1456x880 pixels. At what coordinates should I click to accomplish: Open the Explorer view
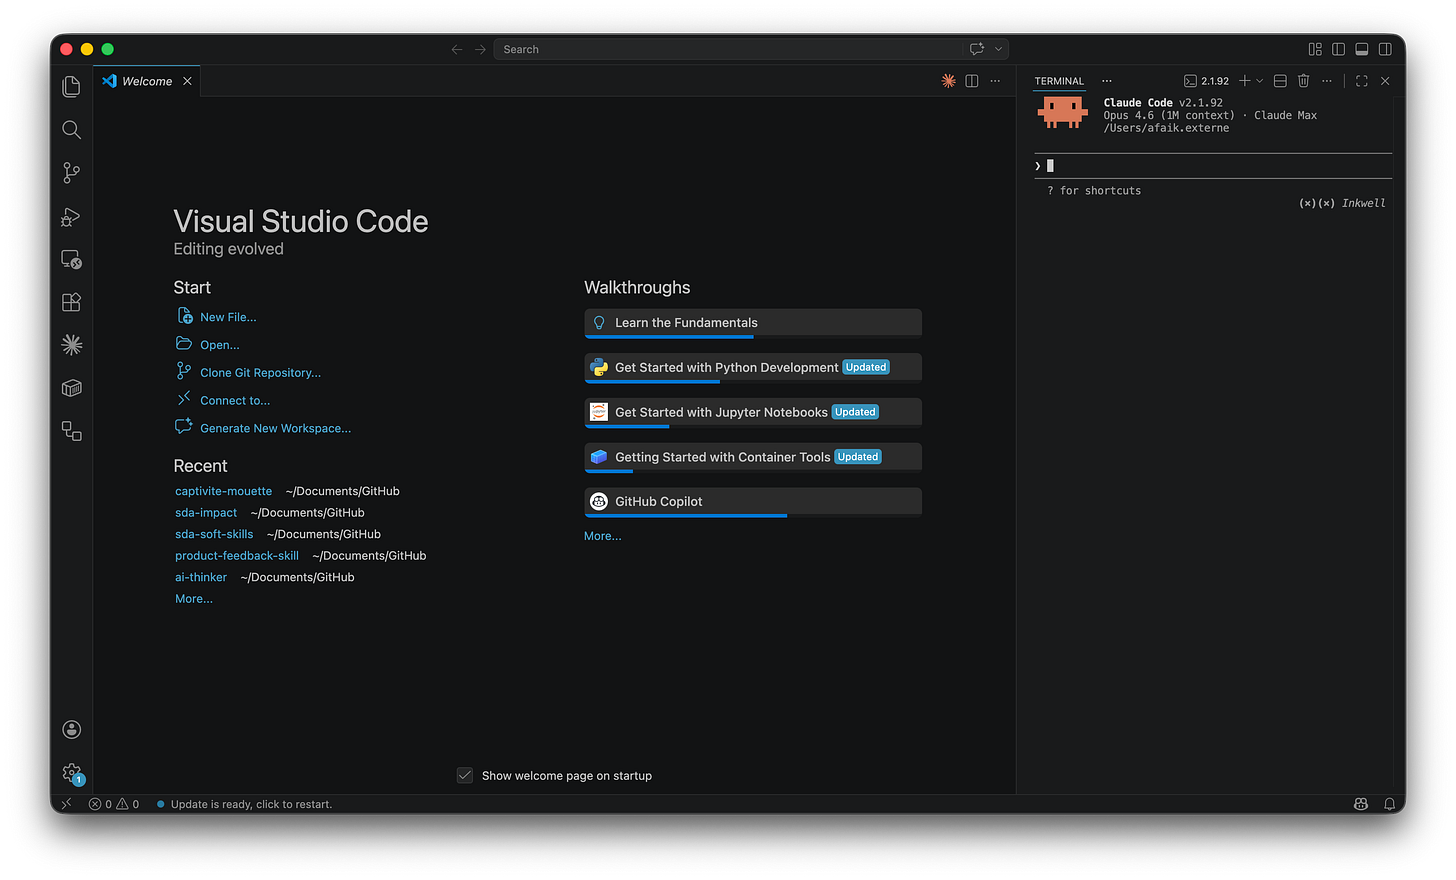point(71,86)
